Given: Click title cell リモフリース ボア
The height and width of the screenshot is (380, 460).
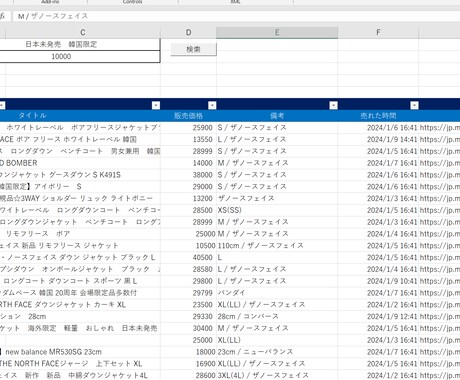Looking at the screenshot, I should click(80, 234).
